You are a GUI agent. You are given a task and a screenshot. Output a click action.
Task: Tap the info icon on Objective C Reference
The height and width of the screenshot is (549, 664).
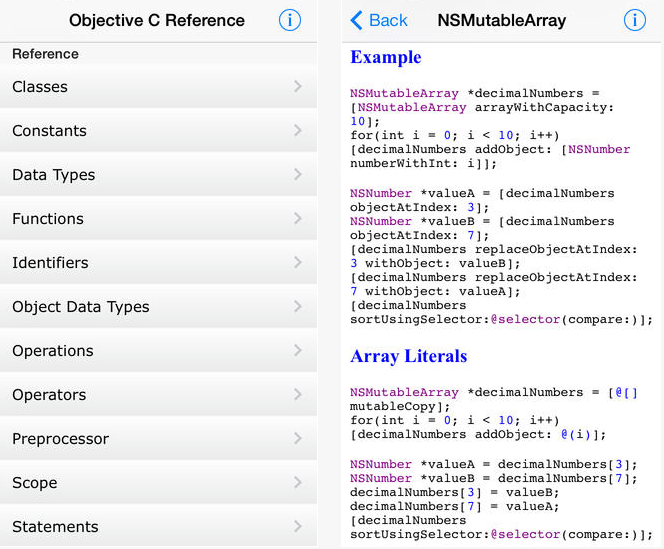pyautogui.click(x=290, y=20)
